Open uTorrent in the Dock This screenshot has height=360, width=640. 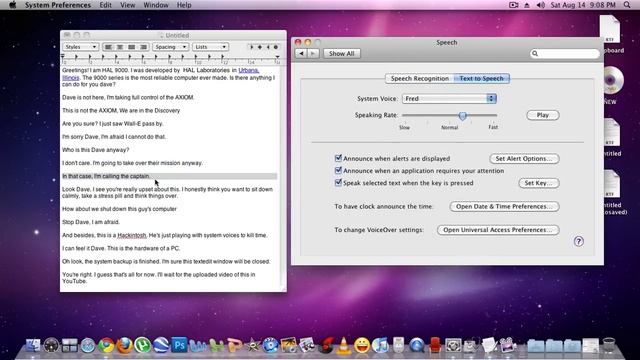click(x=143, y=345)
